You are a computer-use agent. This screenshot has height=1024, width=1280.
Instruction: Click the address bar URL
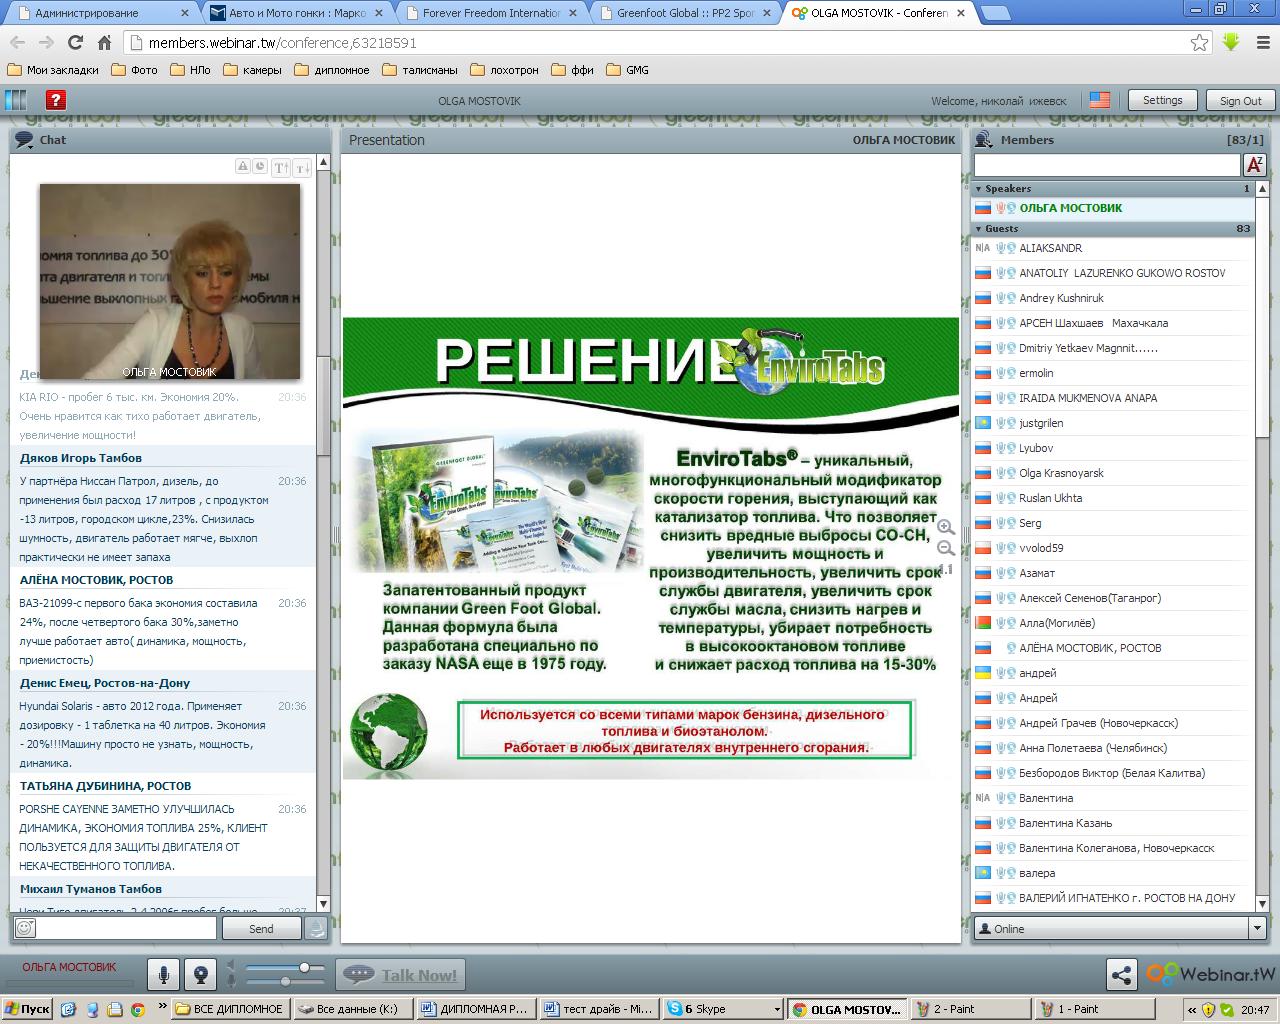click(x=283, y=43)
